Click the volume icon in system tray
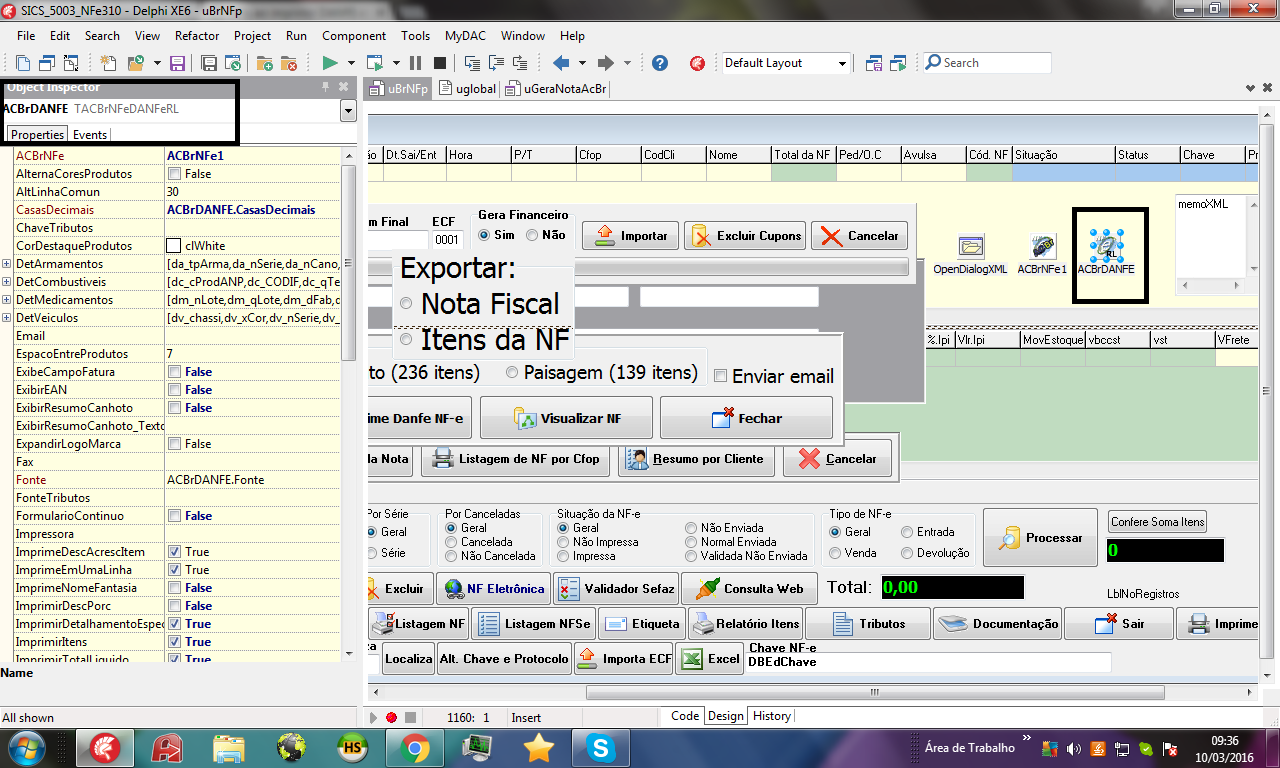The height and width of the screenshot is (768, 1280). click(1074, 748)
